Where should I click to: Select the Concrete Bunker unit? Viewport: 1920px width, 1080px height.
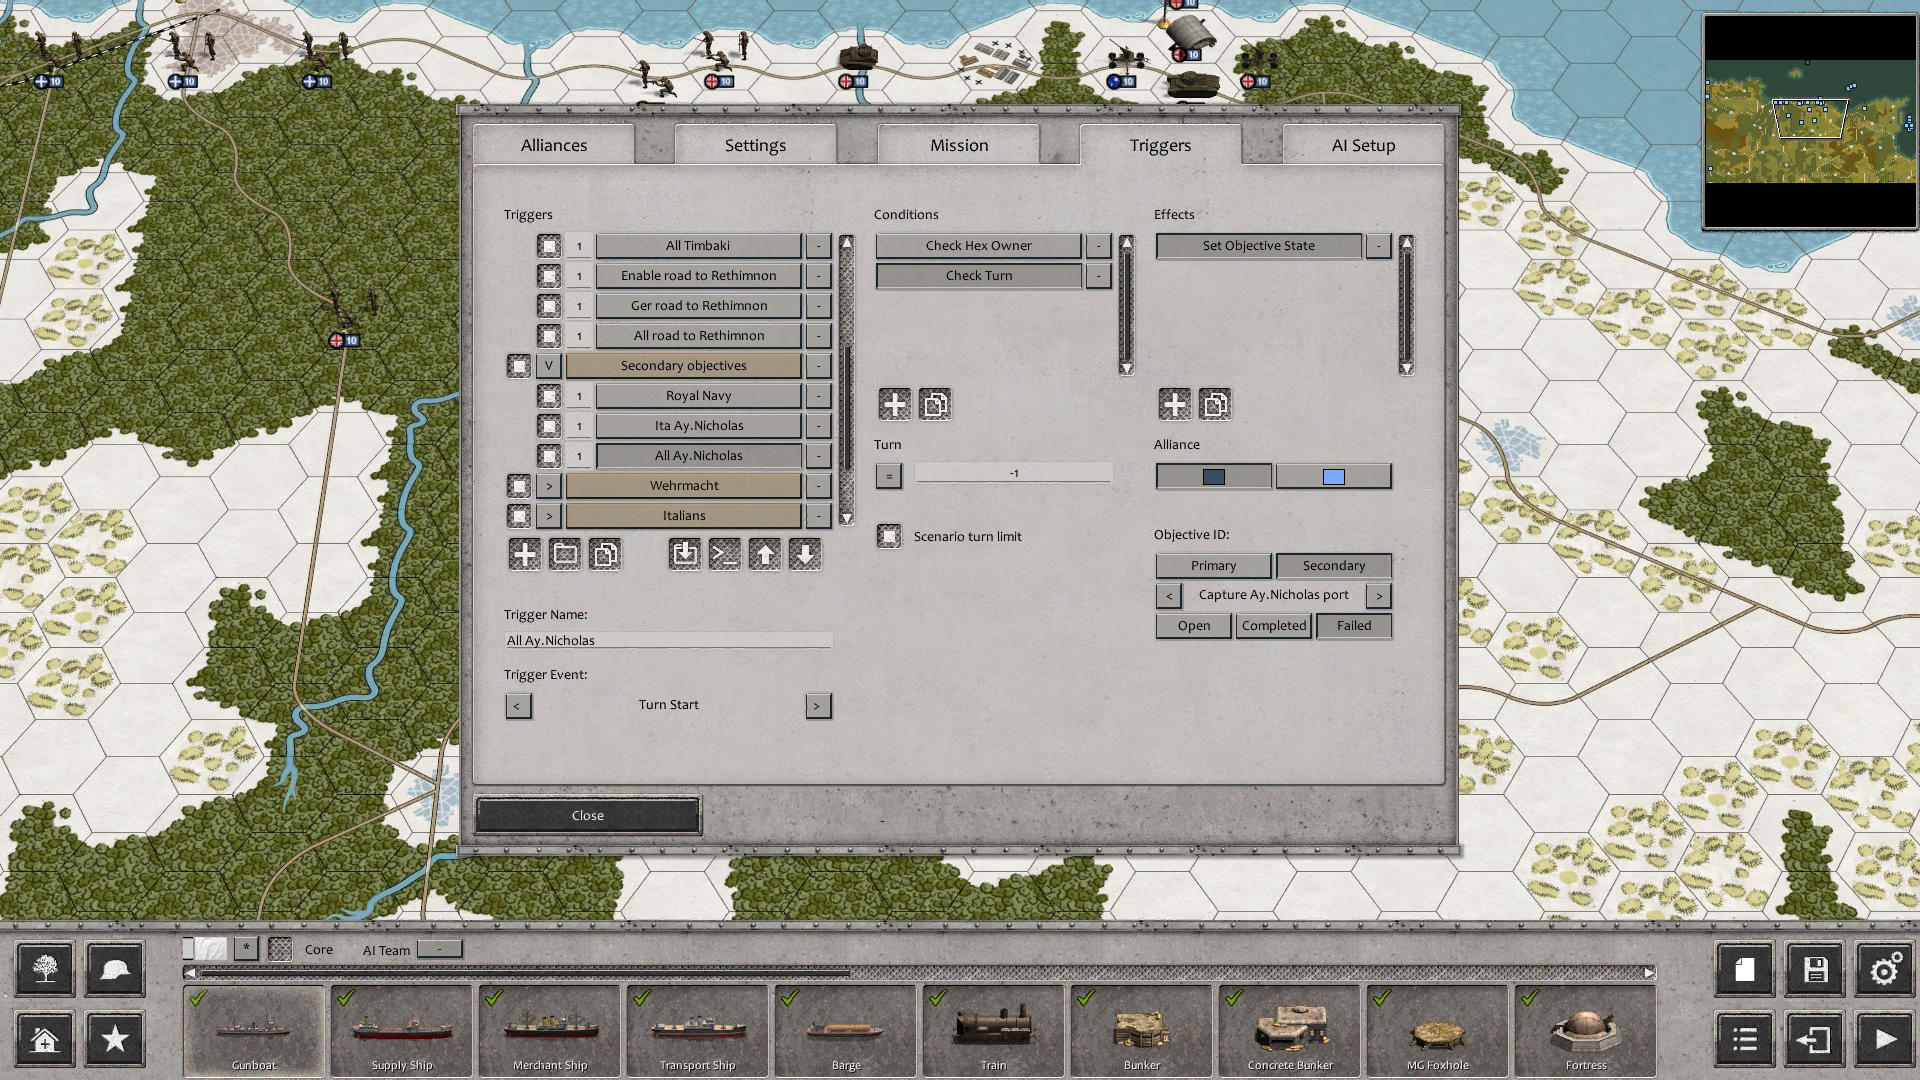[1290, 1030]
